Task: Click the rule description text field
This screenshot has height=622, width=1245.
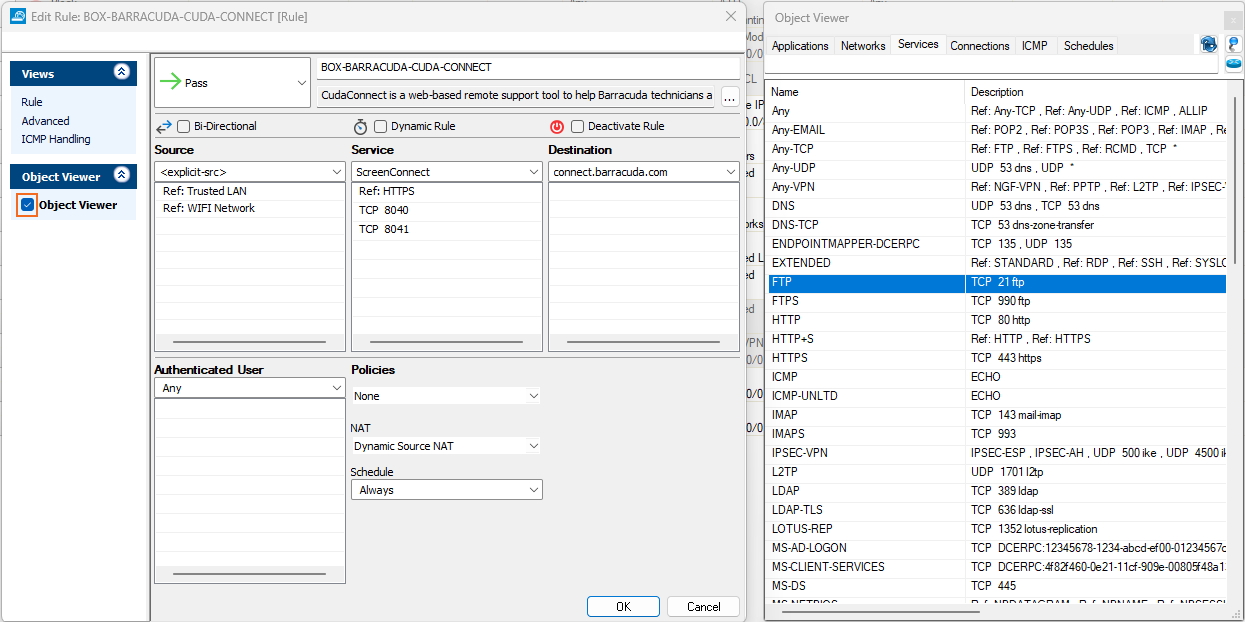Action: tap(516, 96)
